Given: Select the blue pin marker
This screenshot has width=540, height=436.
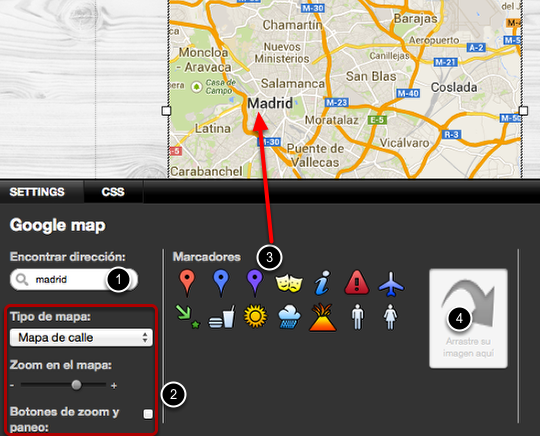Looking at the screenshot, I should 221,283.
